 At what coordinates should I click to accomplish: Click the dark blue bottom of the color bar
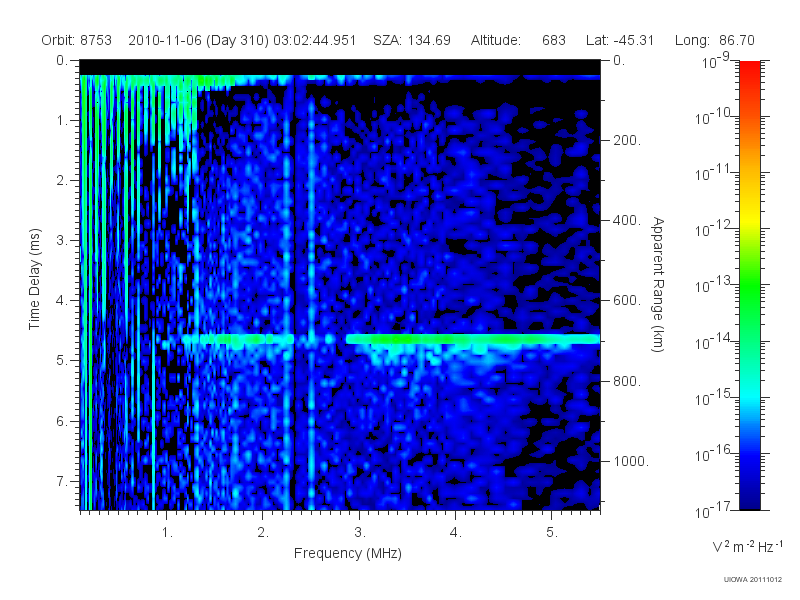pos(749,495)
